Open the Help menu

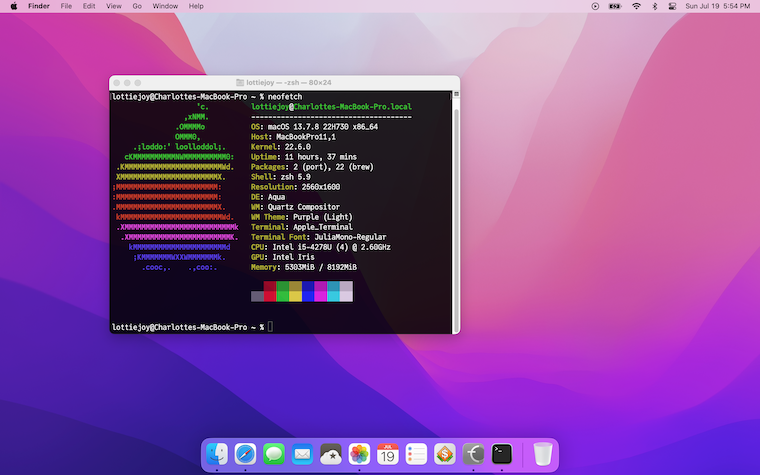196,6
